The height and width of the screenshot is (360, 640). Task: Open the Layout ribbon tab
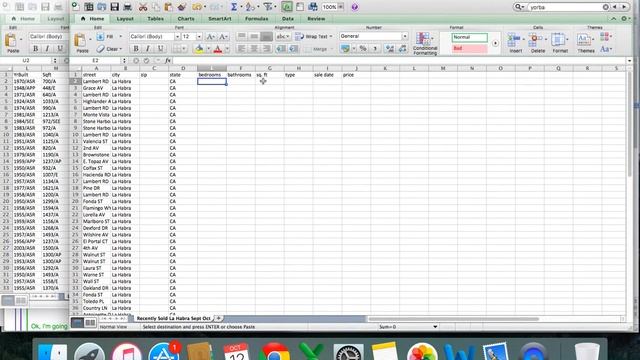(x=125, y=19)
